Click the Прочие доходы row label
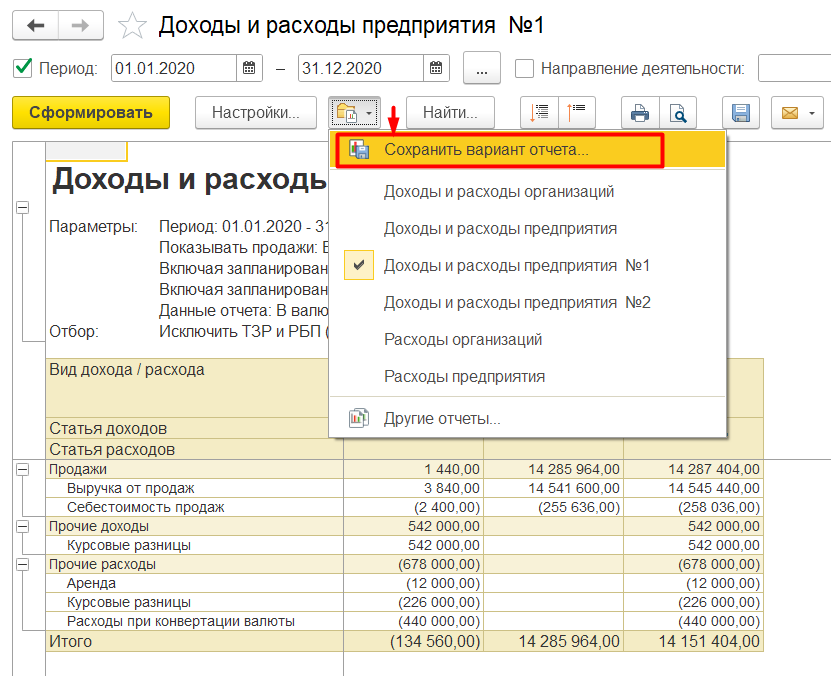Image resolution: width=831 pixels, height=676 pixels. click(99, 527)
